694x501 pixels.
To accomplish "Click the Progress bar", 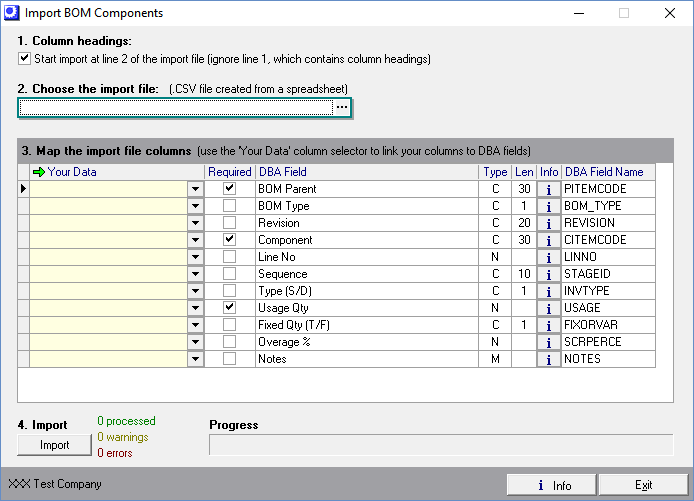I will tap(441, 444).
